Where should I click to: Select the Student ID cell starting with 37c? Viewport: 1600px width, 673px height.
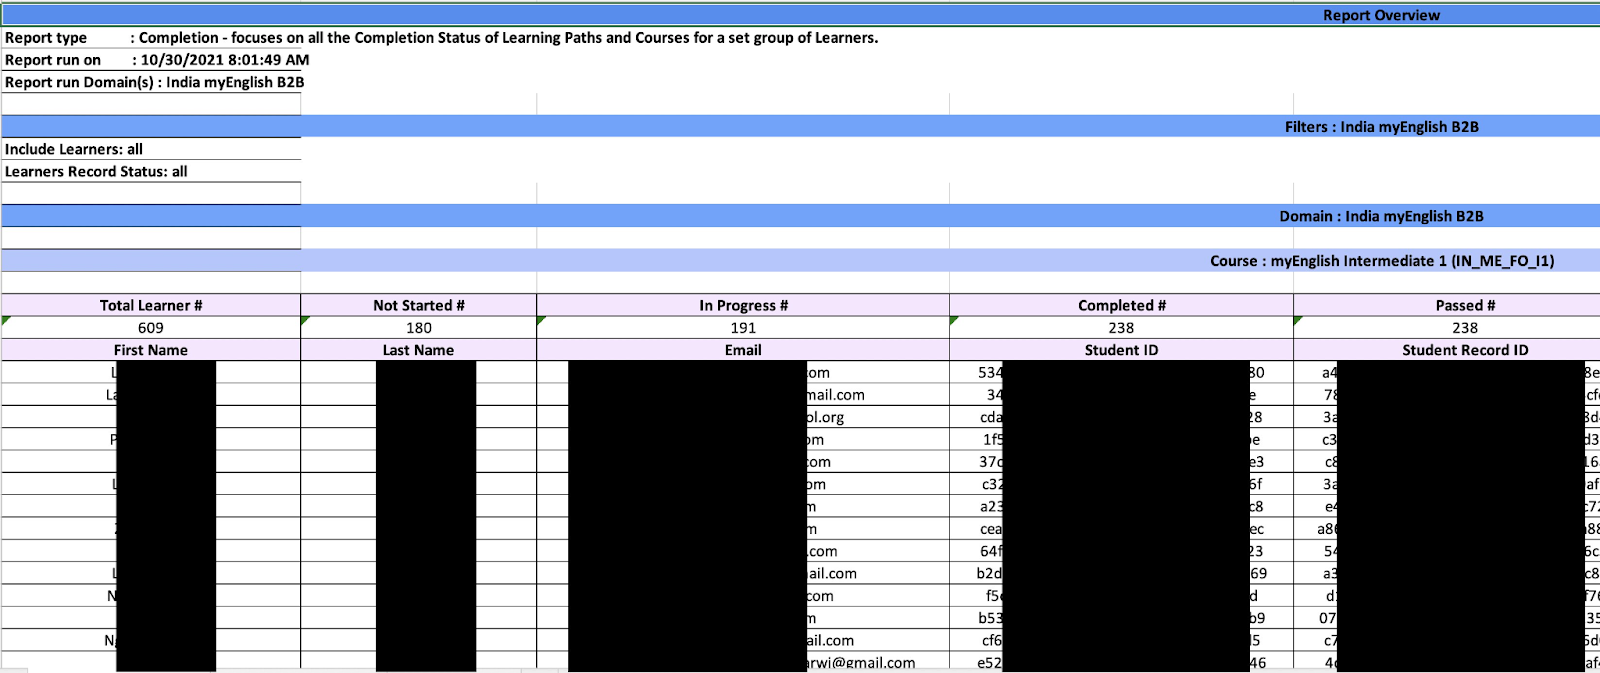1121,461
